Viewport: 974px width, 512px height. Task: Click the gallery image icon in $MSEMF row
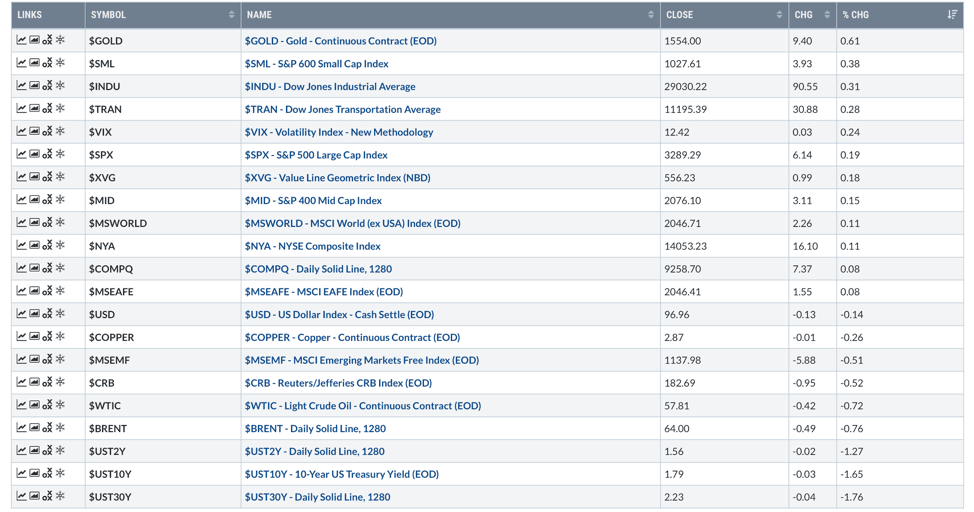pyautogui.click(x=34, y=360)
